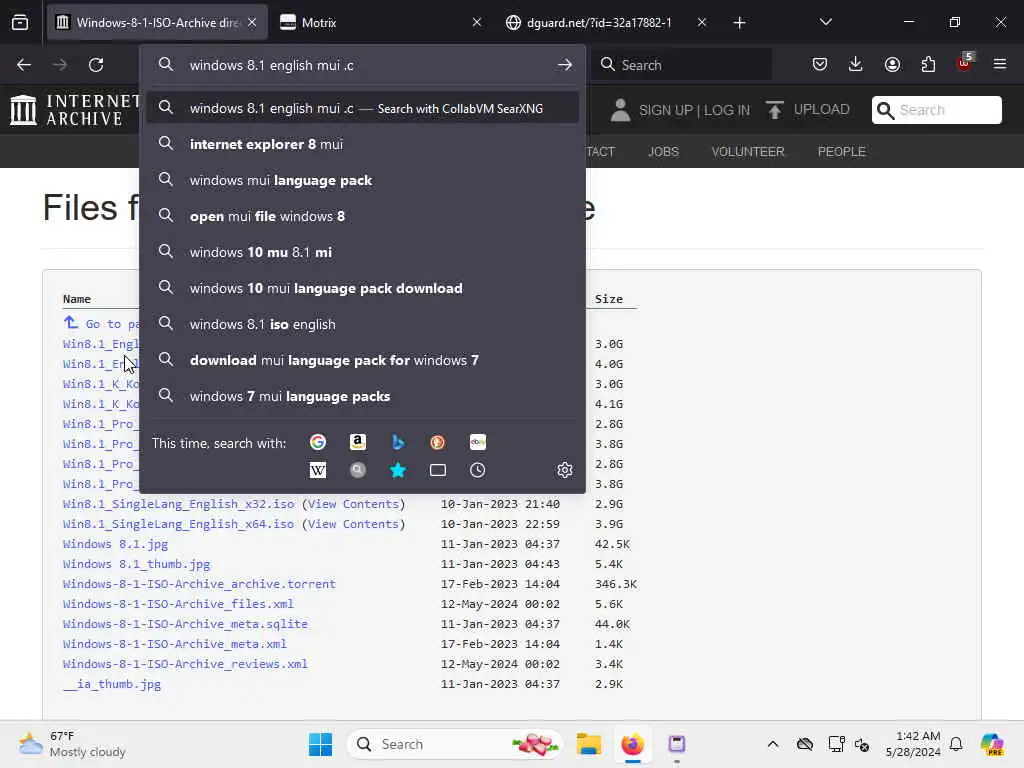This screenshot has width=1024, height=768.
Task: Open the Extensions puzzle icon
Action: click(x=928, y=64)
